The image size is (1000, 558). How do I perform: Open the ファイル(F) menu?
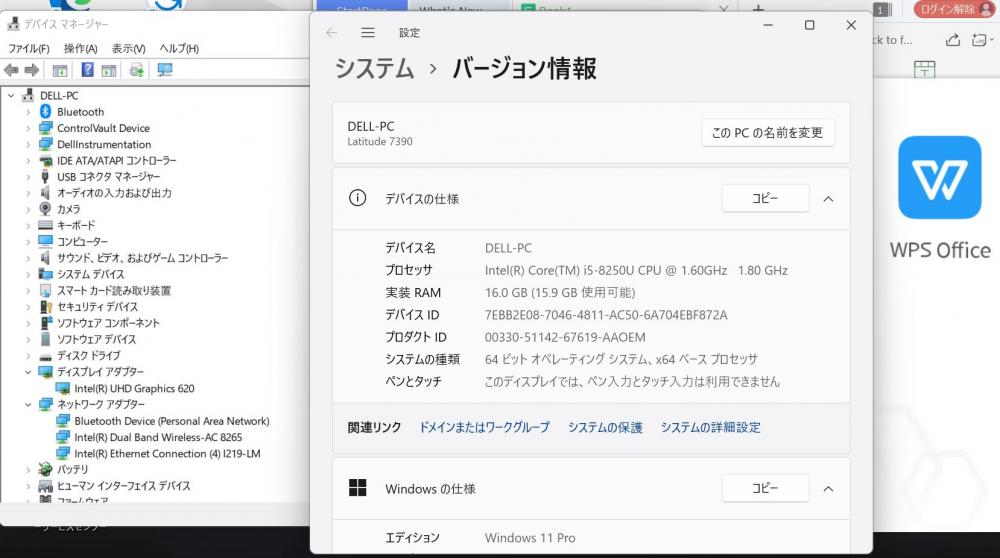point(29,48)
